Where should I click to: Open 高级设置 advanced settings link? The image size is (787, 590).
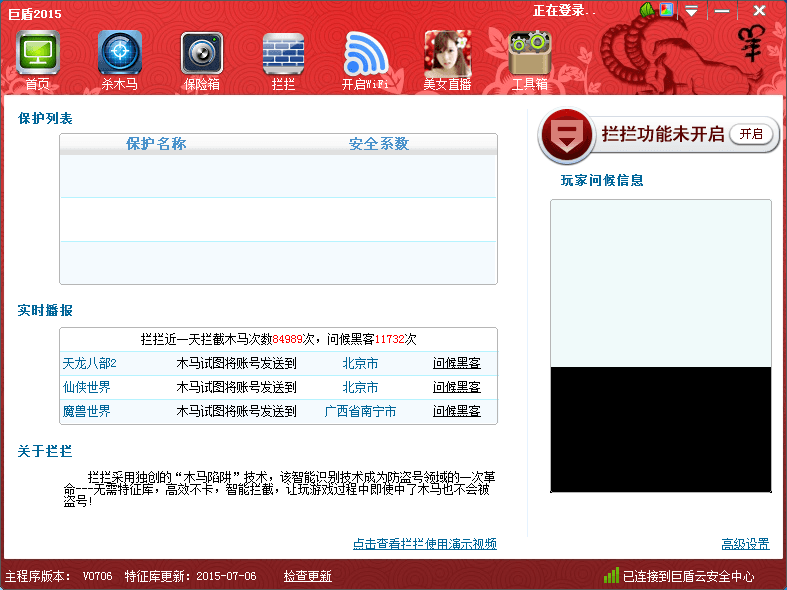click(x=745, y=544)
